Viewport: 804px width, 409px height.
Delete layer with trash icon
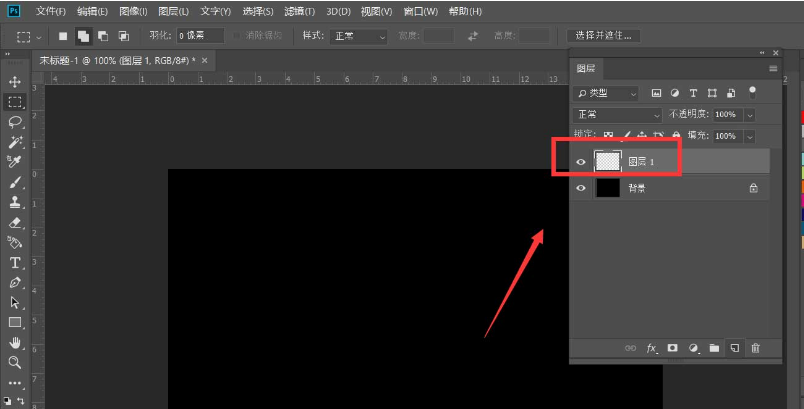[755, 348]
